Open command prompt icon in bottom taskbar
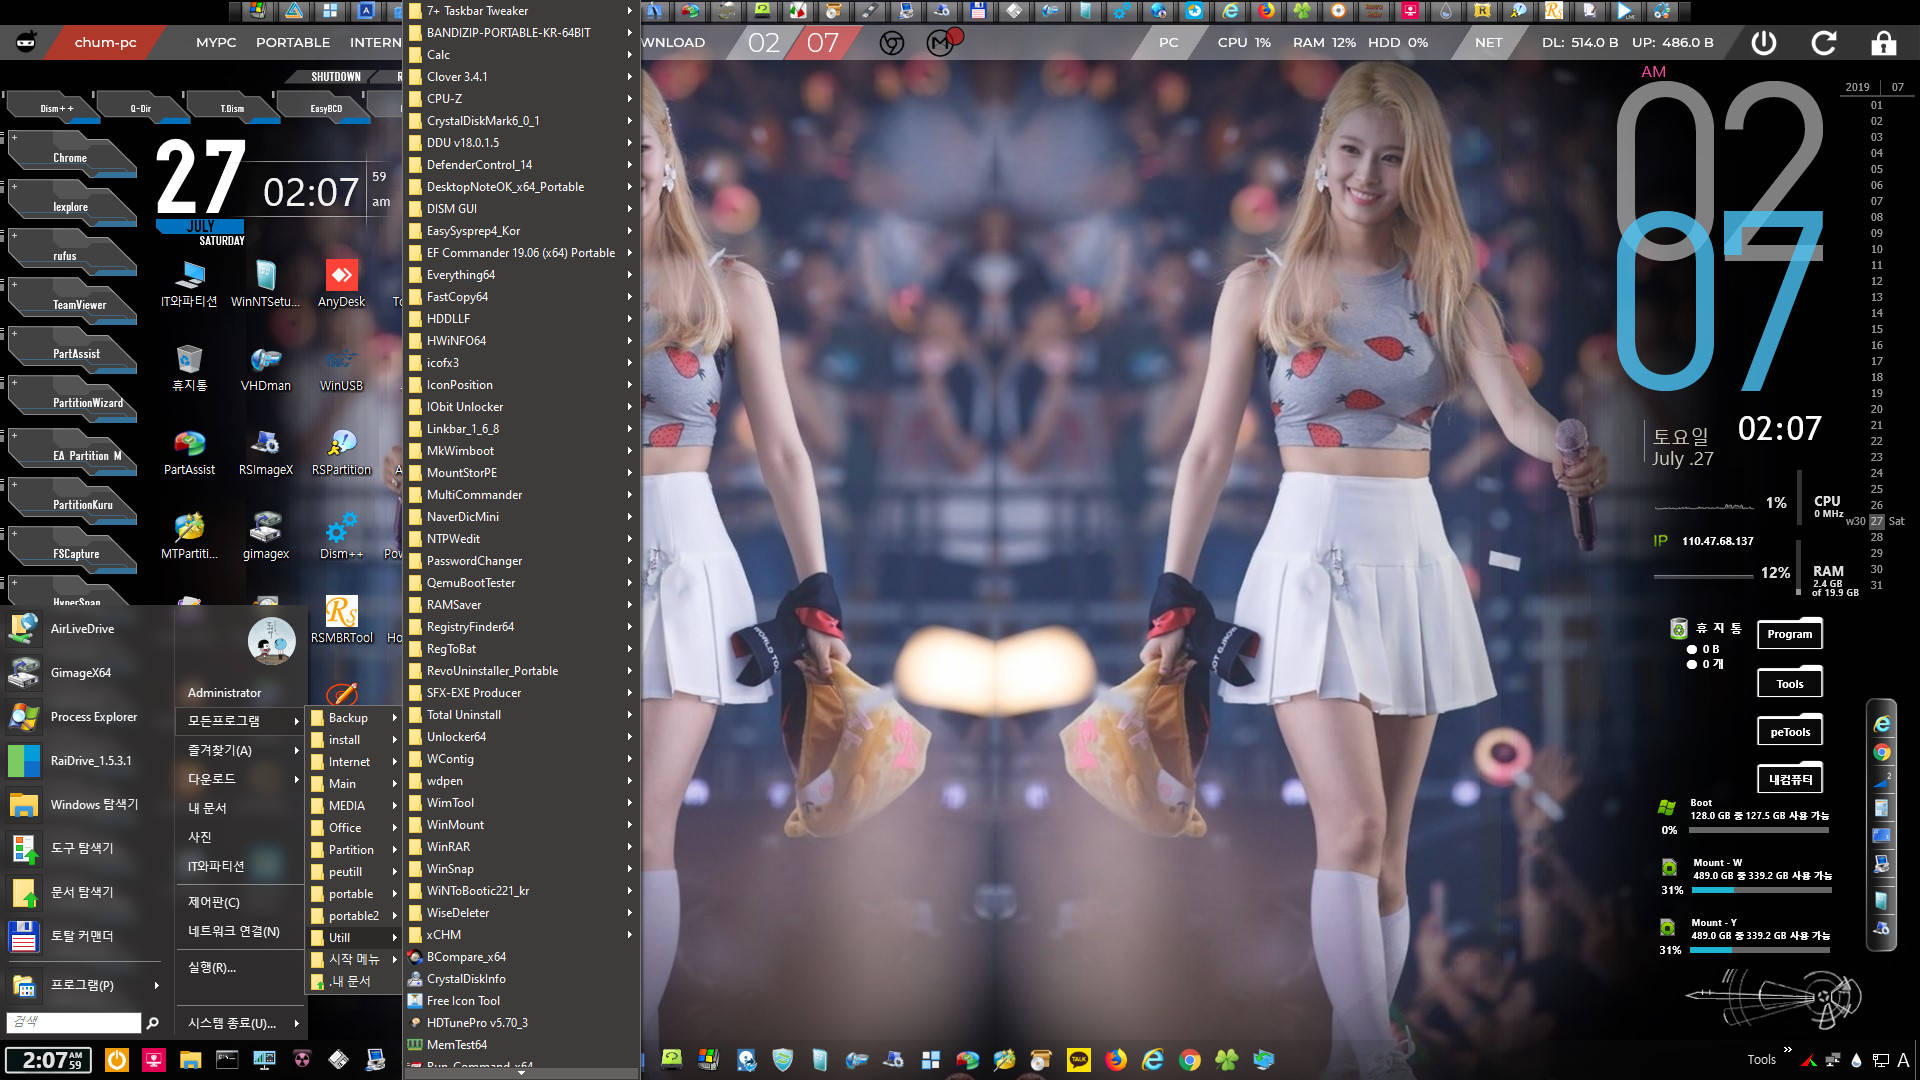1920x1080 pixels. click(x=227, y=1060)
